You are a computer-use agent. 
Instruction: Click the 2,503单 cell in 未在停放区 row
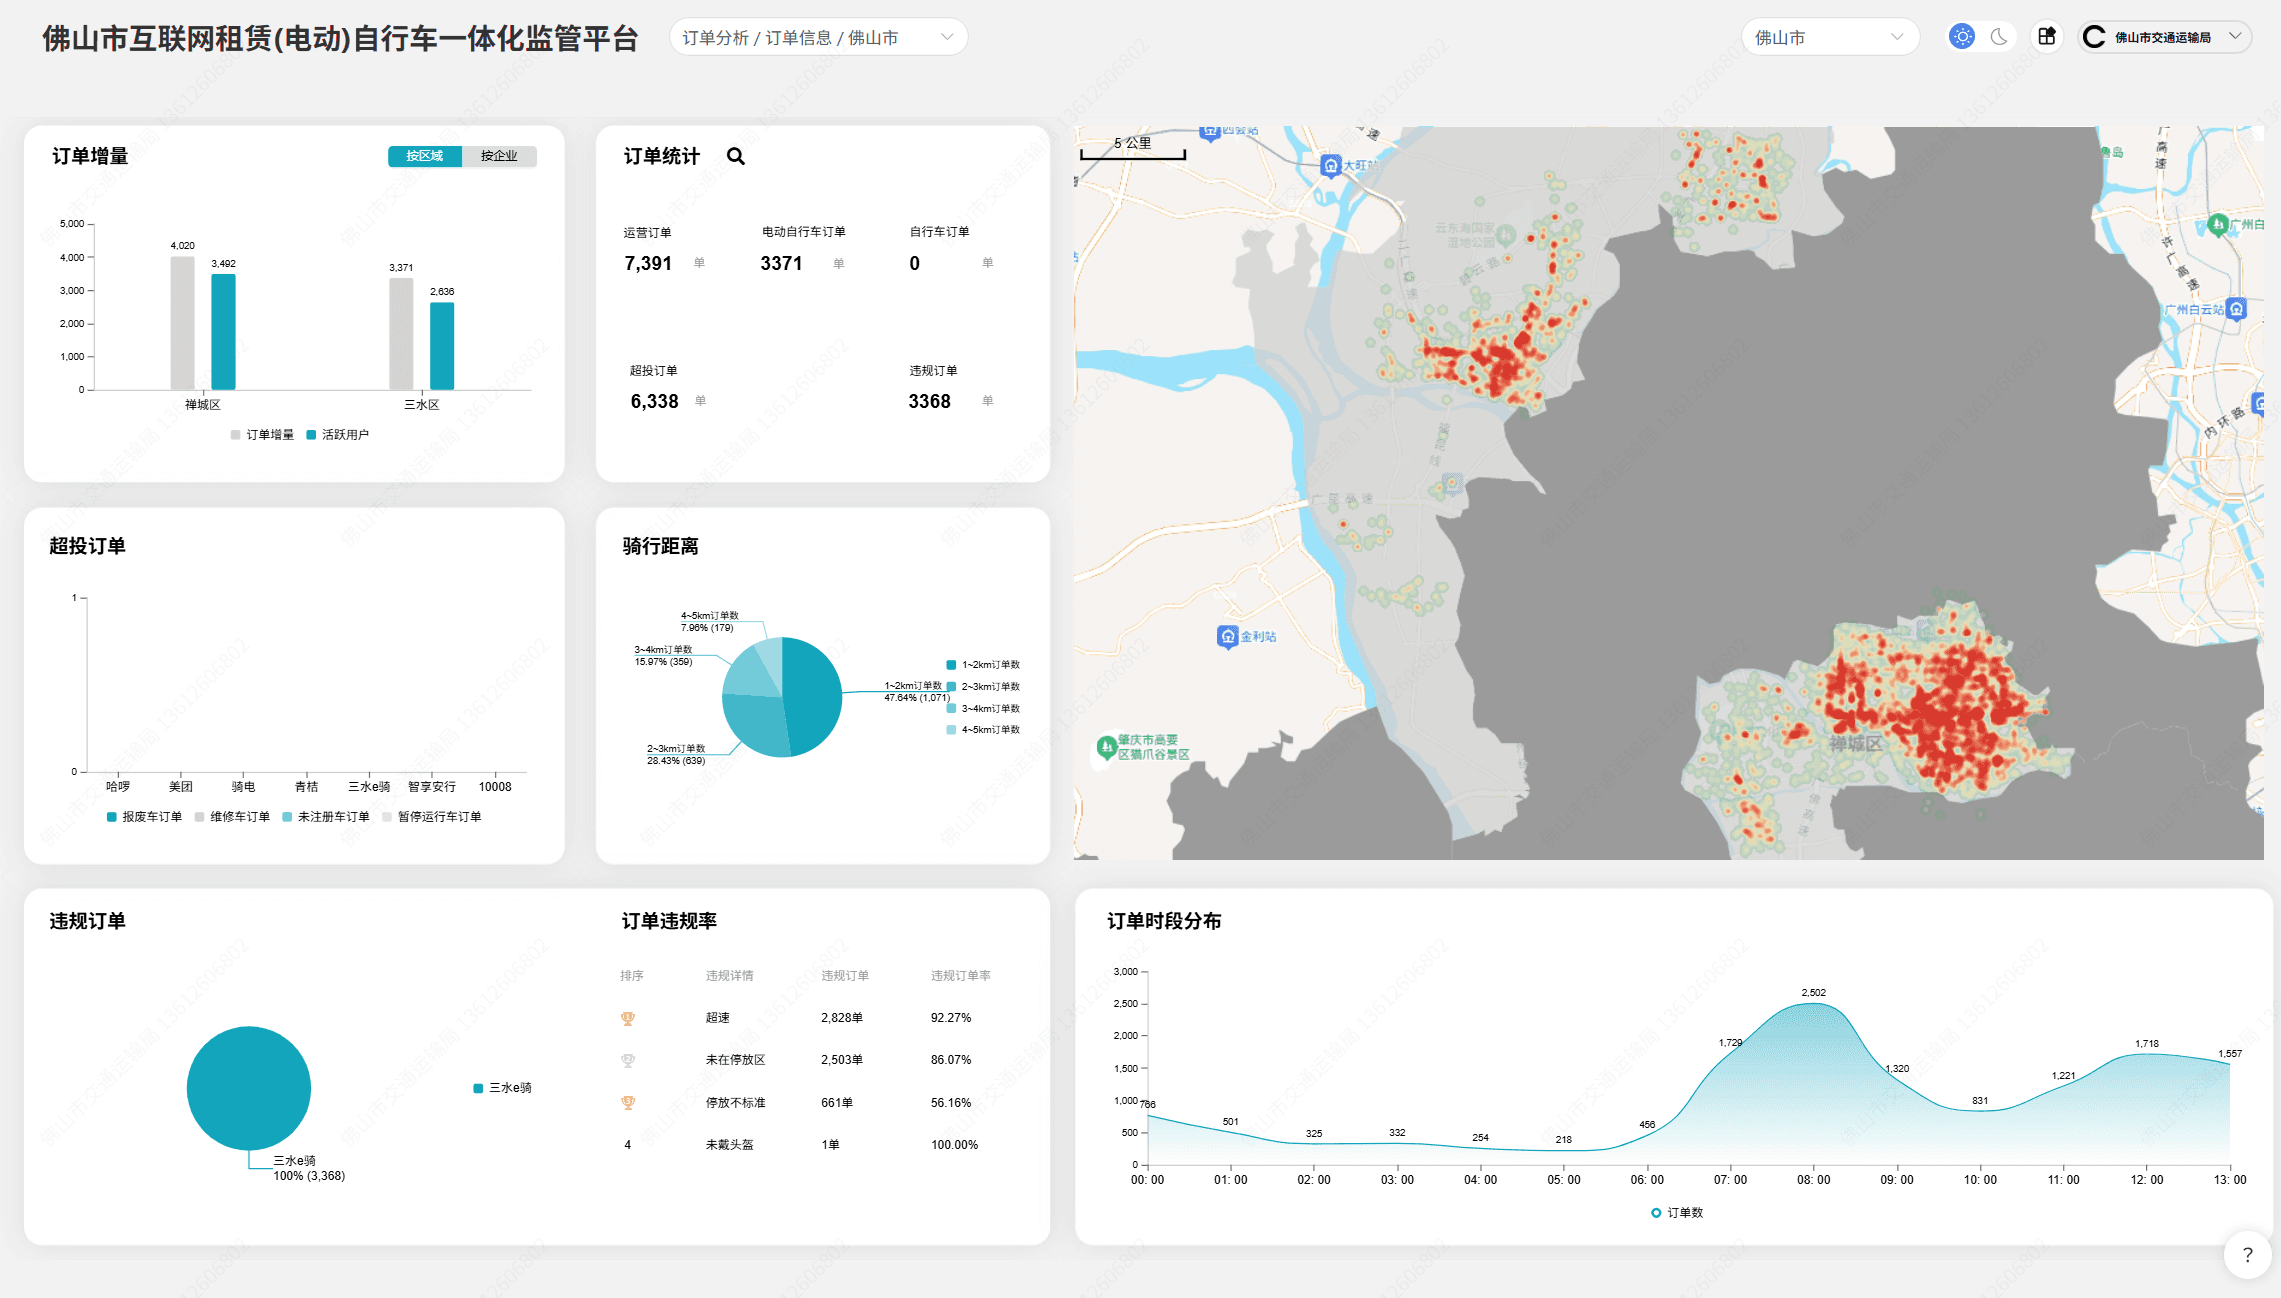point(842,1060)
